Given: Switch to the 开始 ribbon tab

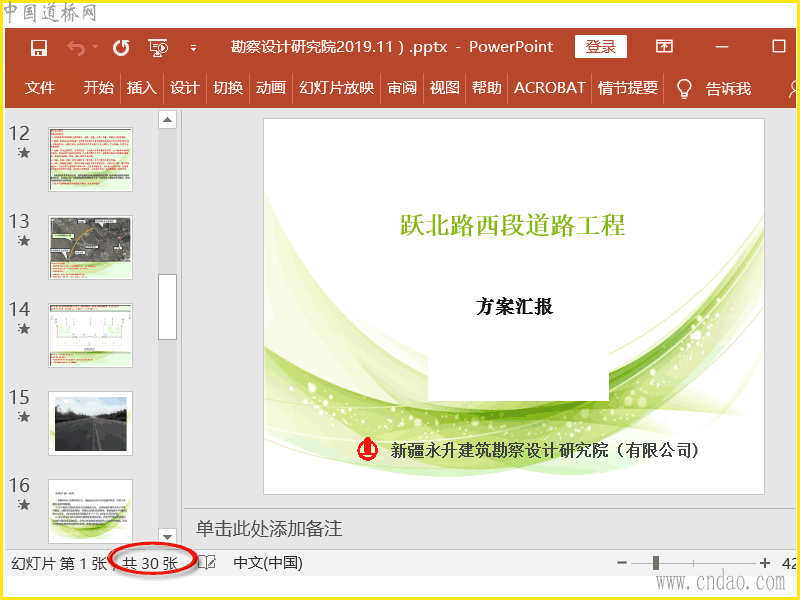Looking at the screenshot, I should (98, 88).
